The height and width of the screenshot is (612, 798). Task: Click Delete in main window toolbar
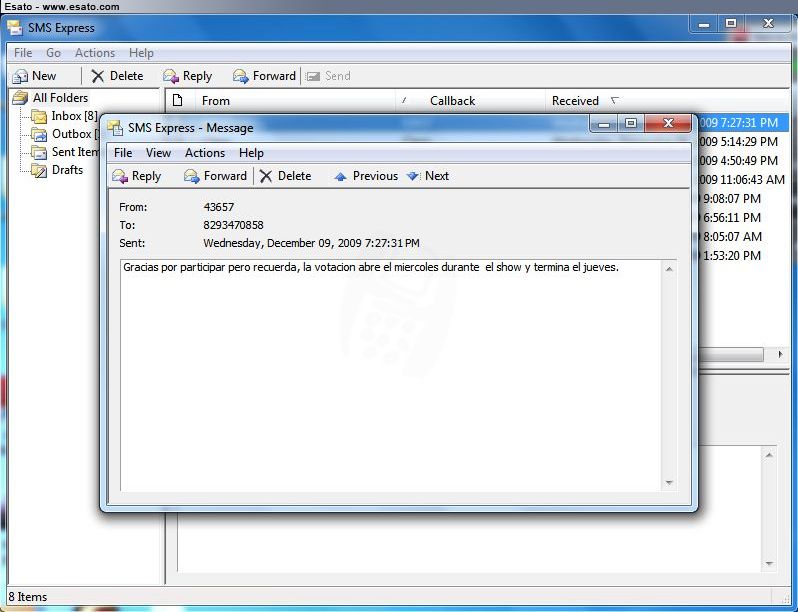click(117, 76)
